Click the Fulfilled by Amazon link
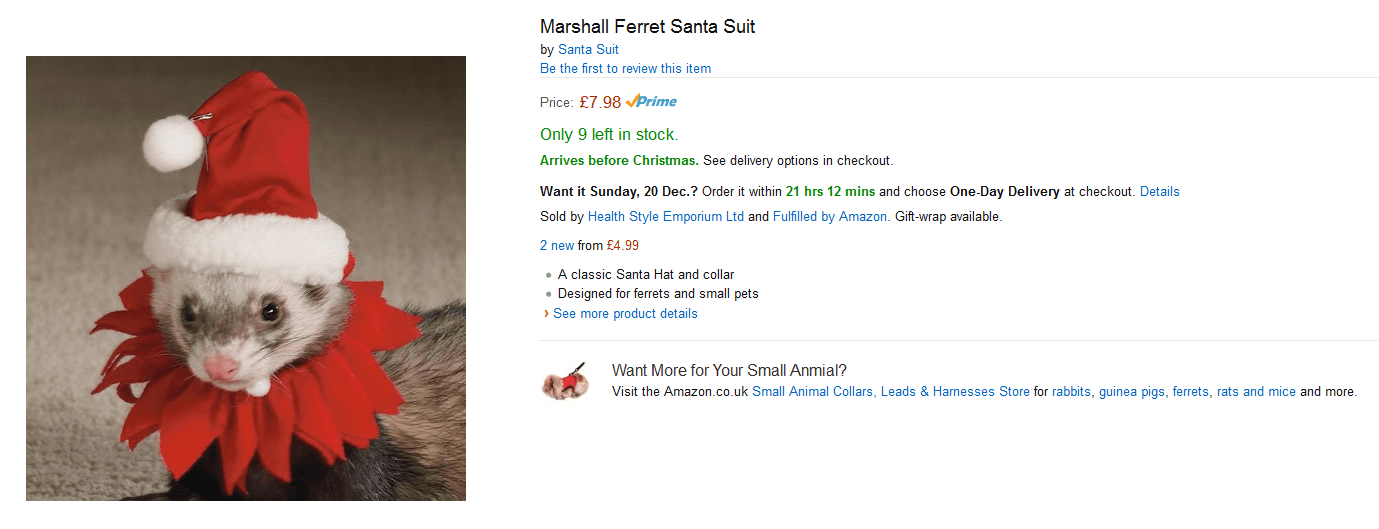Image resolution: width=1379 pixels, height=529 pixels. pos(829,216)
